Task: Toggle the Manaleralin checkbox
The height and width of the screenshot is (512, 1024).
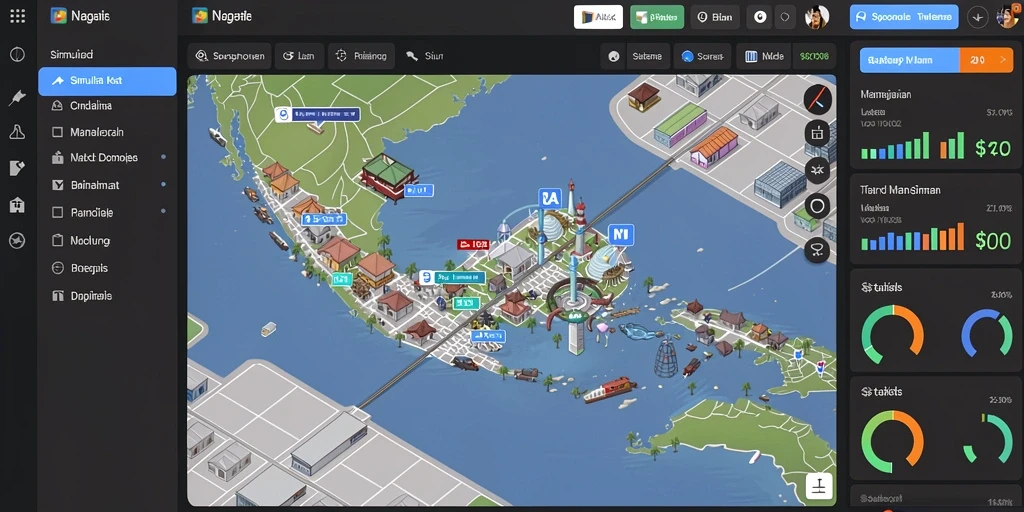Action: click(x=57, y=132)
